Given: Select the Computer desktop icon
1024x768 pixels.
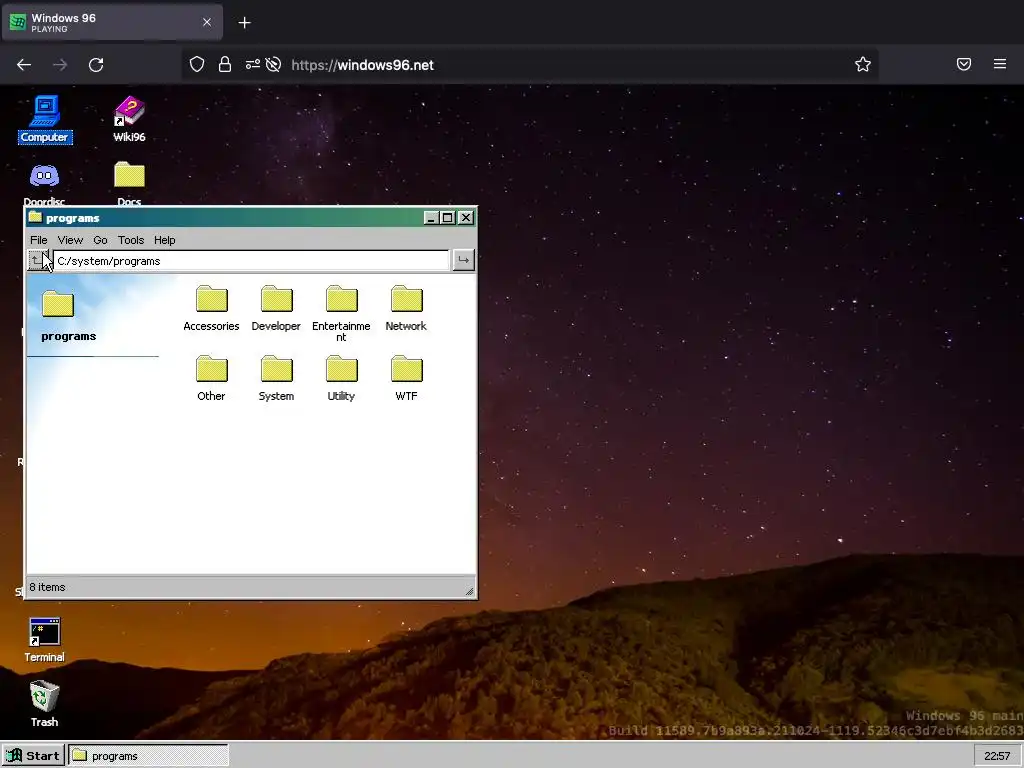Looking at the screenshot, I should [44, 119].
